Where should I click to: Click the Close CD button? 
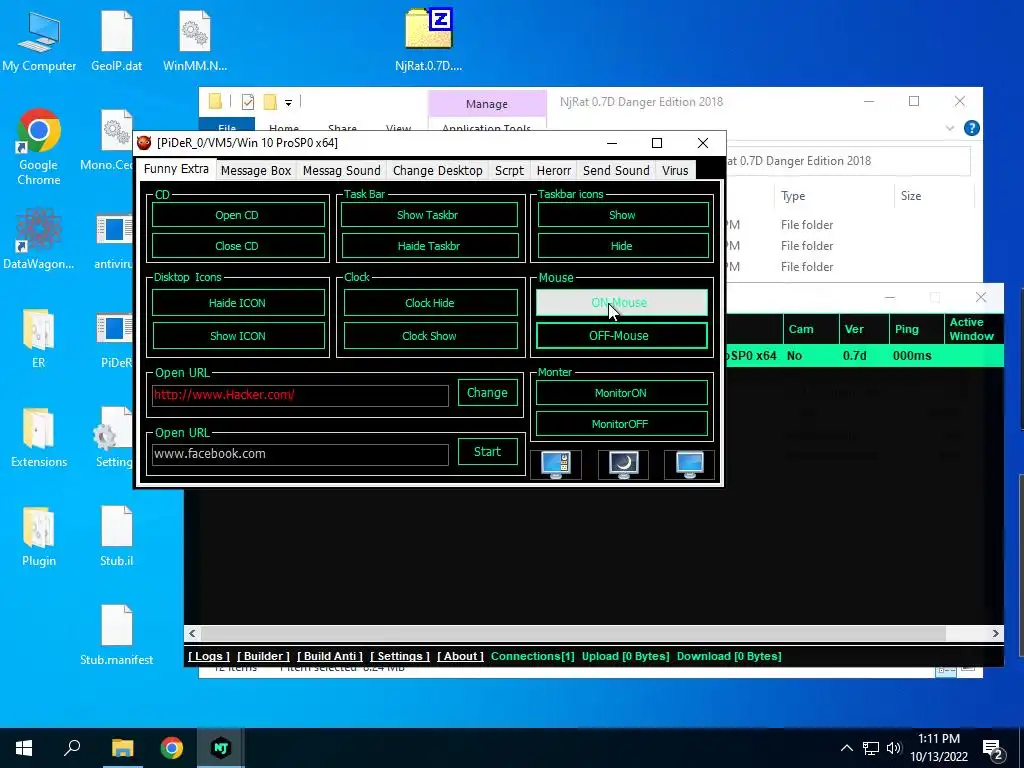(238, 246)
